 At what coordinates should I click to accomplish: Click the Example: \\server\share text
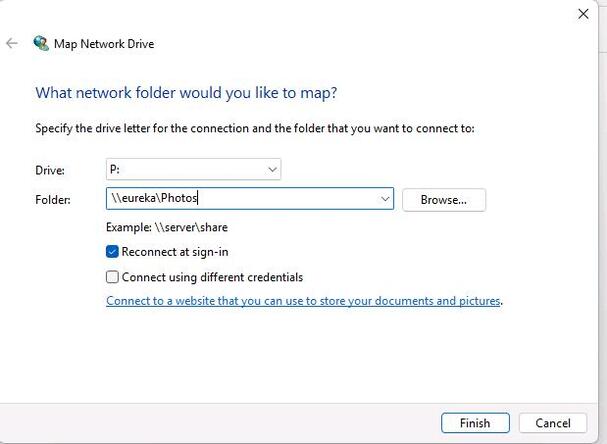pos(167,227)
